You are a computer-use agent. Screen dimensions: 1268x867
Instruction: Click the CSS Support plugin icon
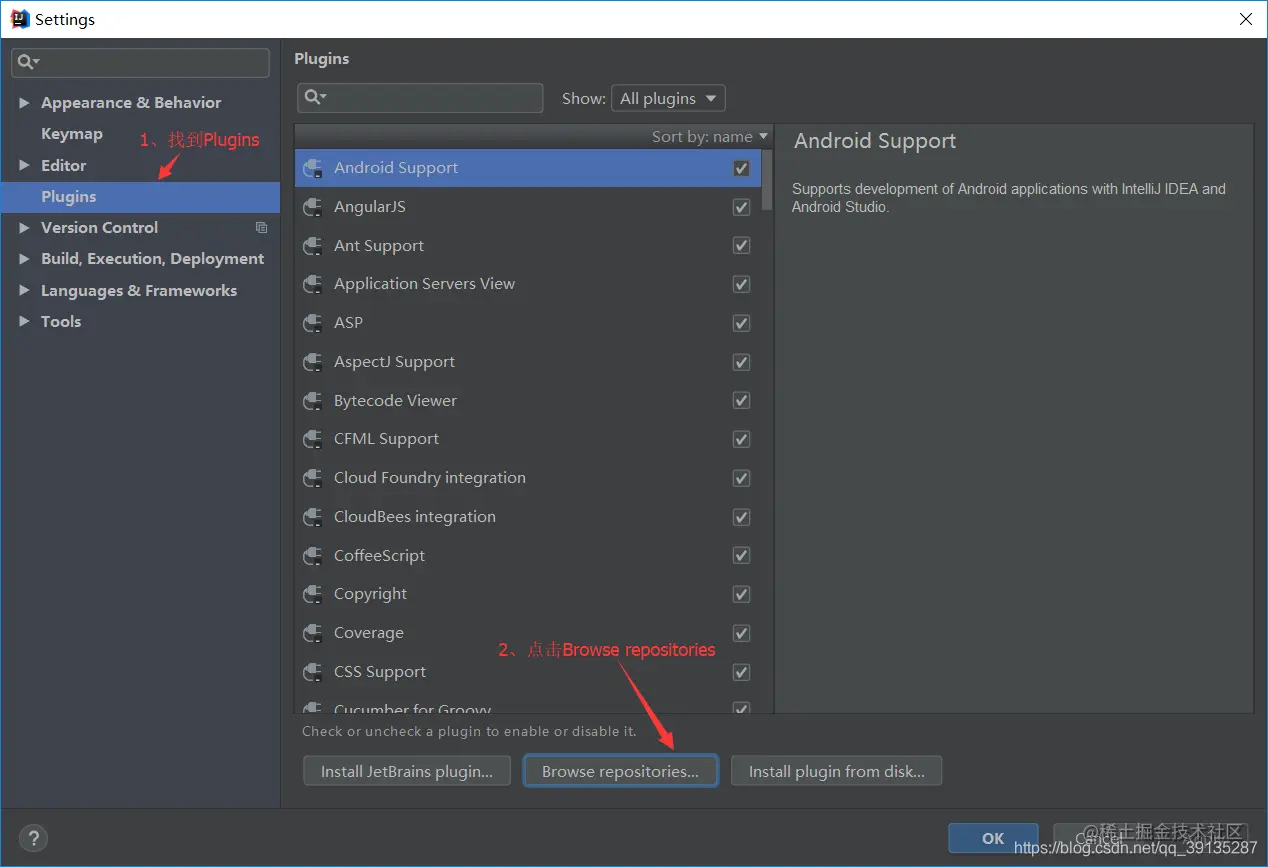313,672
